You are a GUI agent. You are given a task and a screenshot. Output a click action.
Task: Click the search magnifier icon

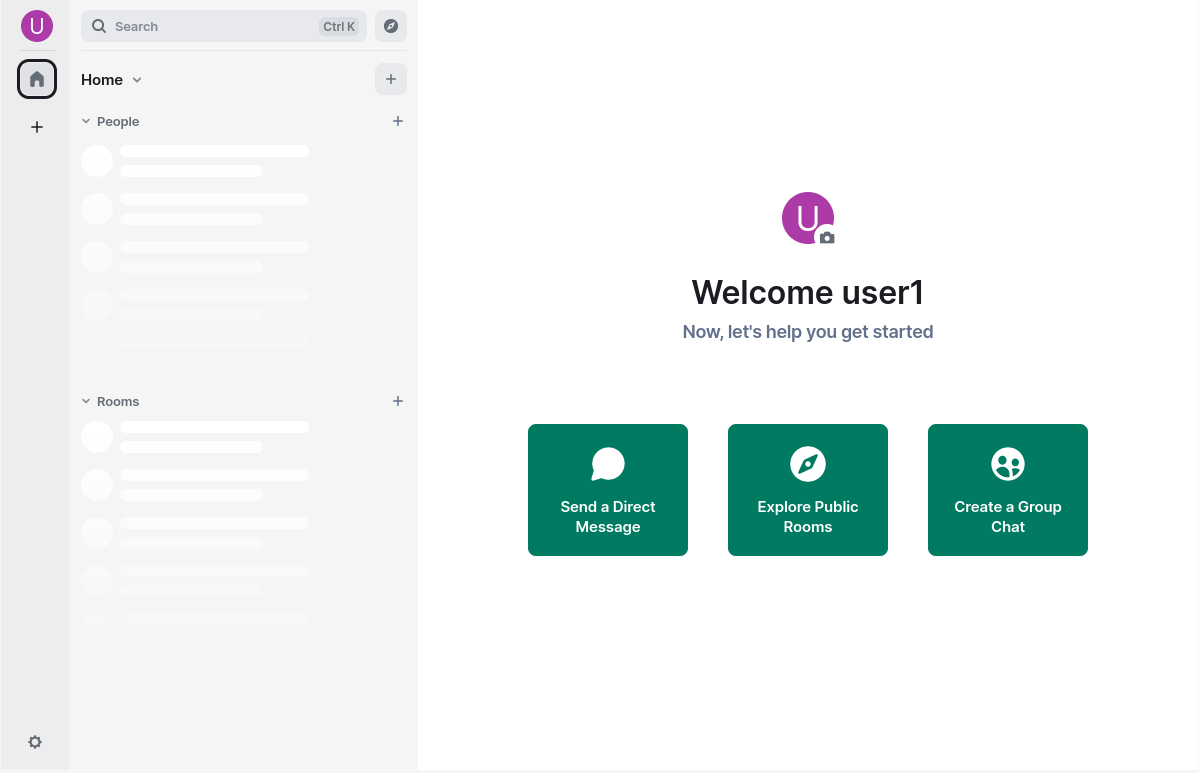99,26
